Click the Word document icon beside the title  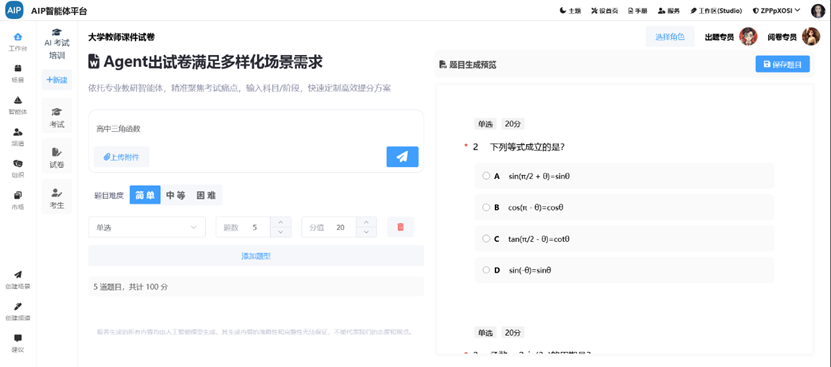(x=94, y=62)
